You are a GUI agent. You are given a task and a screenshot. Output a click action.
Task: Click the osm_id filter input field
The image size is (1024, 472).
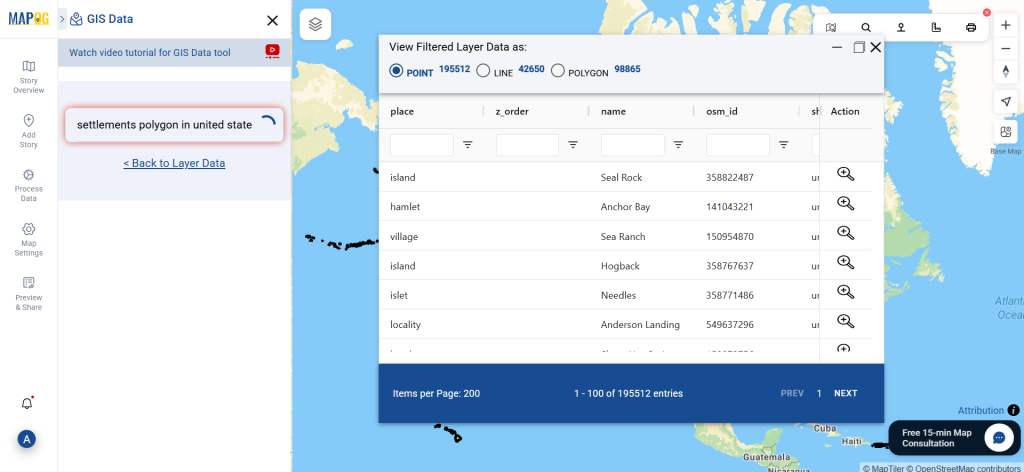(738, 145)
